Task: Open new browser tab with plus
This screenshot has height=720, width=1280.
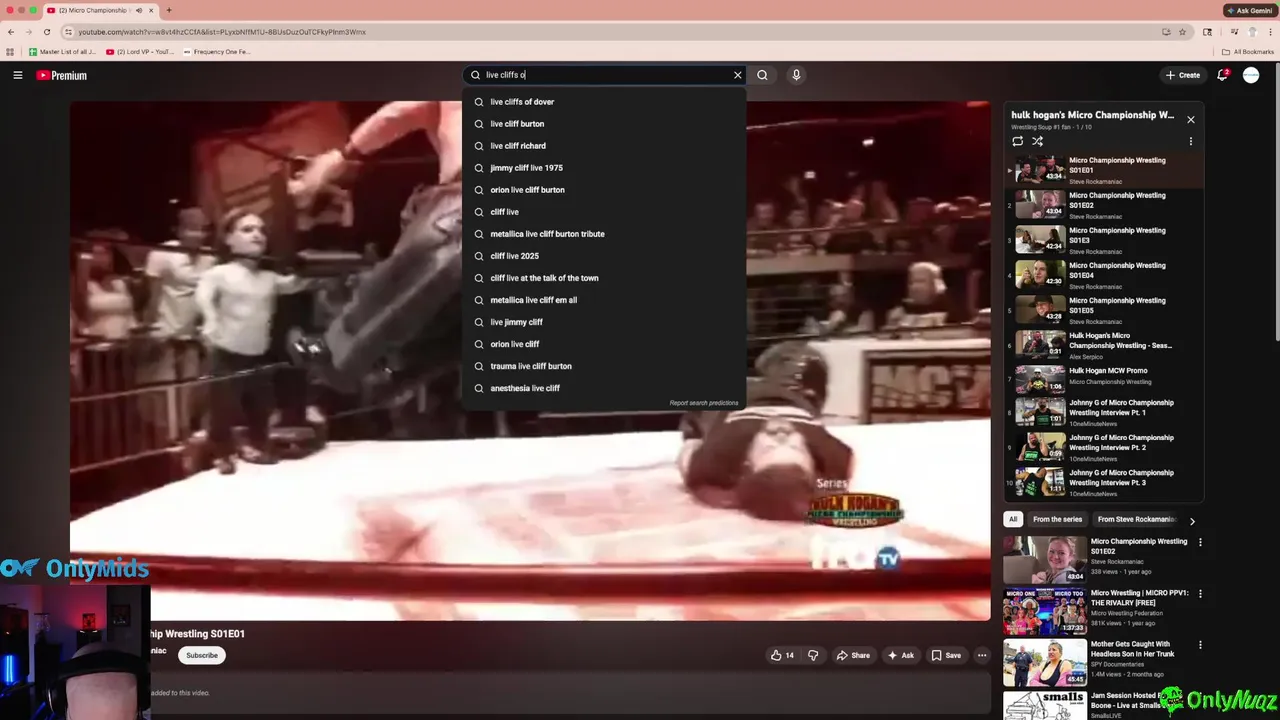Action: tap(168, 10)
